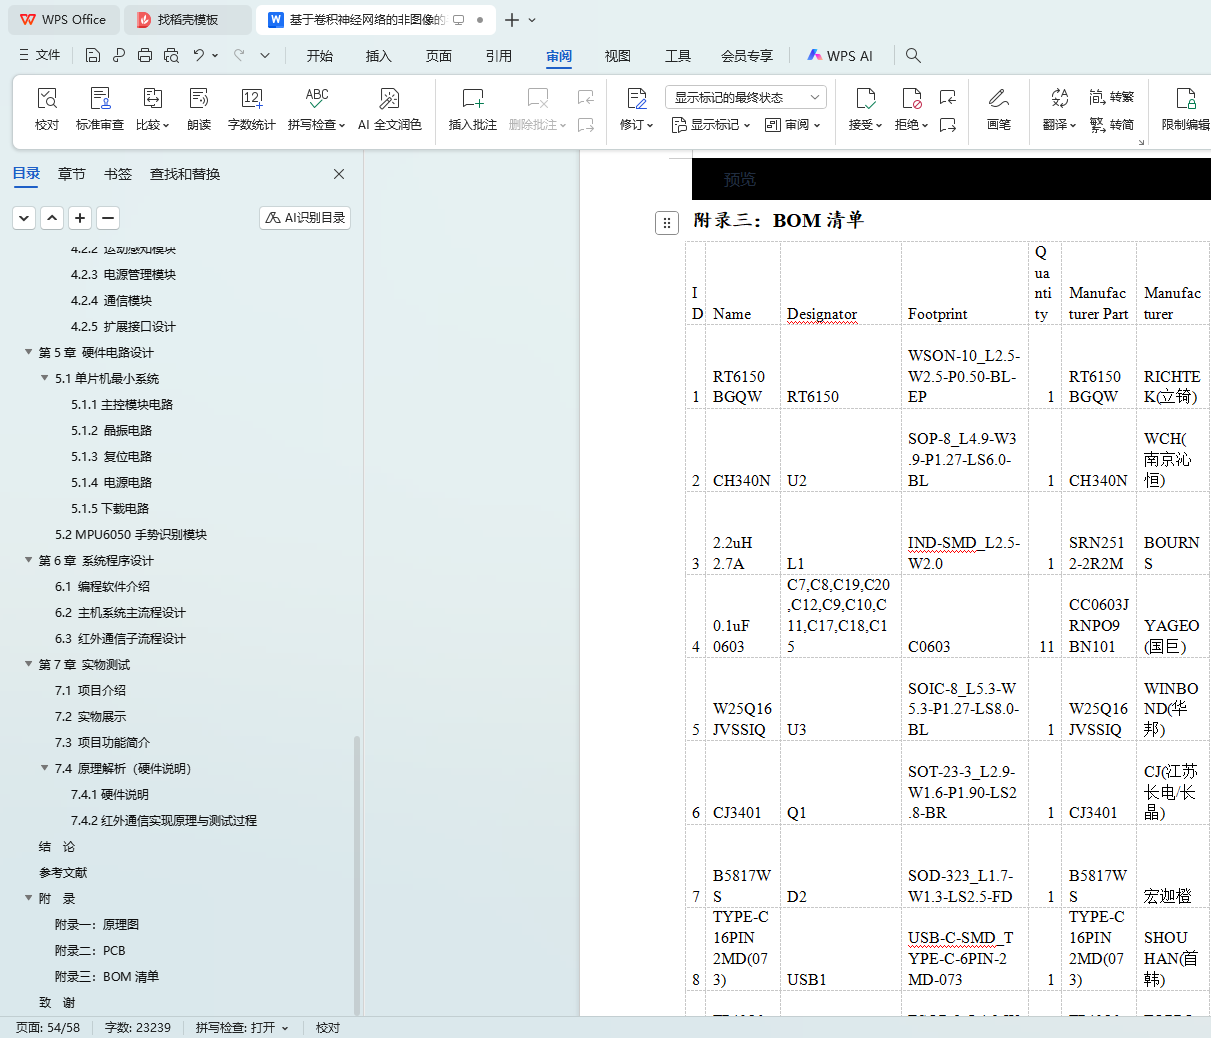Image resolution: width=1211 pixels, height=1038 pixels.
Task: Collapse the 7.4 原理解析 node
Action: coord(44,768)
